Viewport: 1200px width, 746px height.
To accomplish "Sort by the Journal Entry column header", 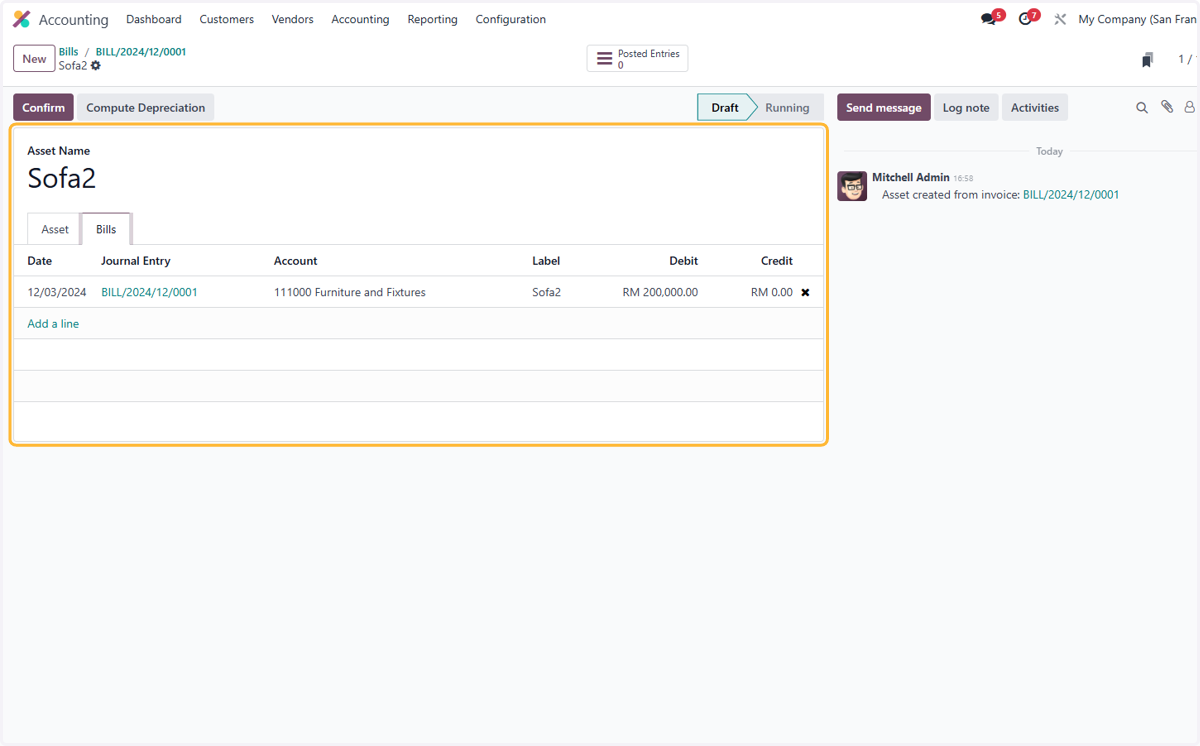I will [x=136, y=261].
